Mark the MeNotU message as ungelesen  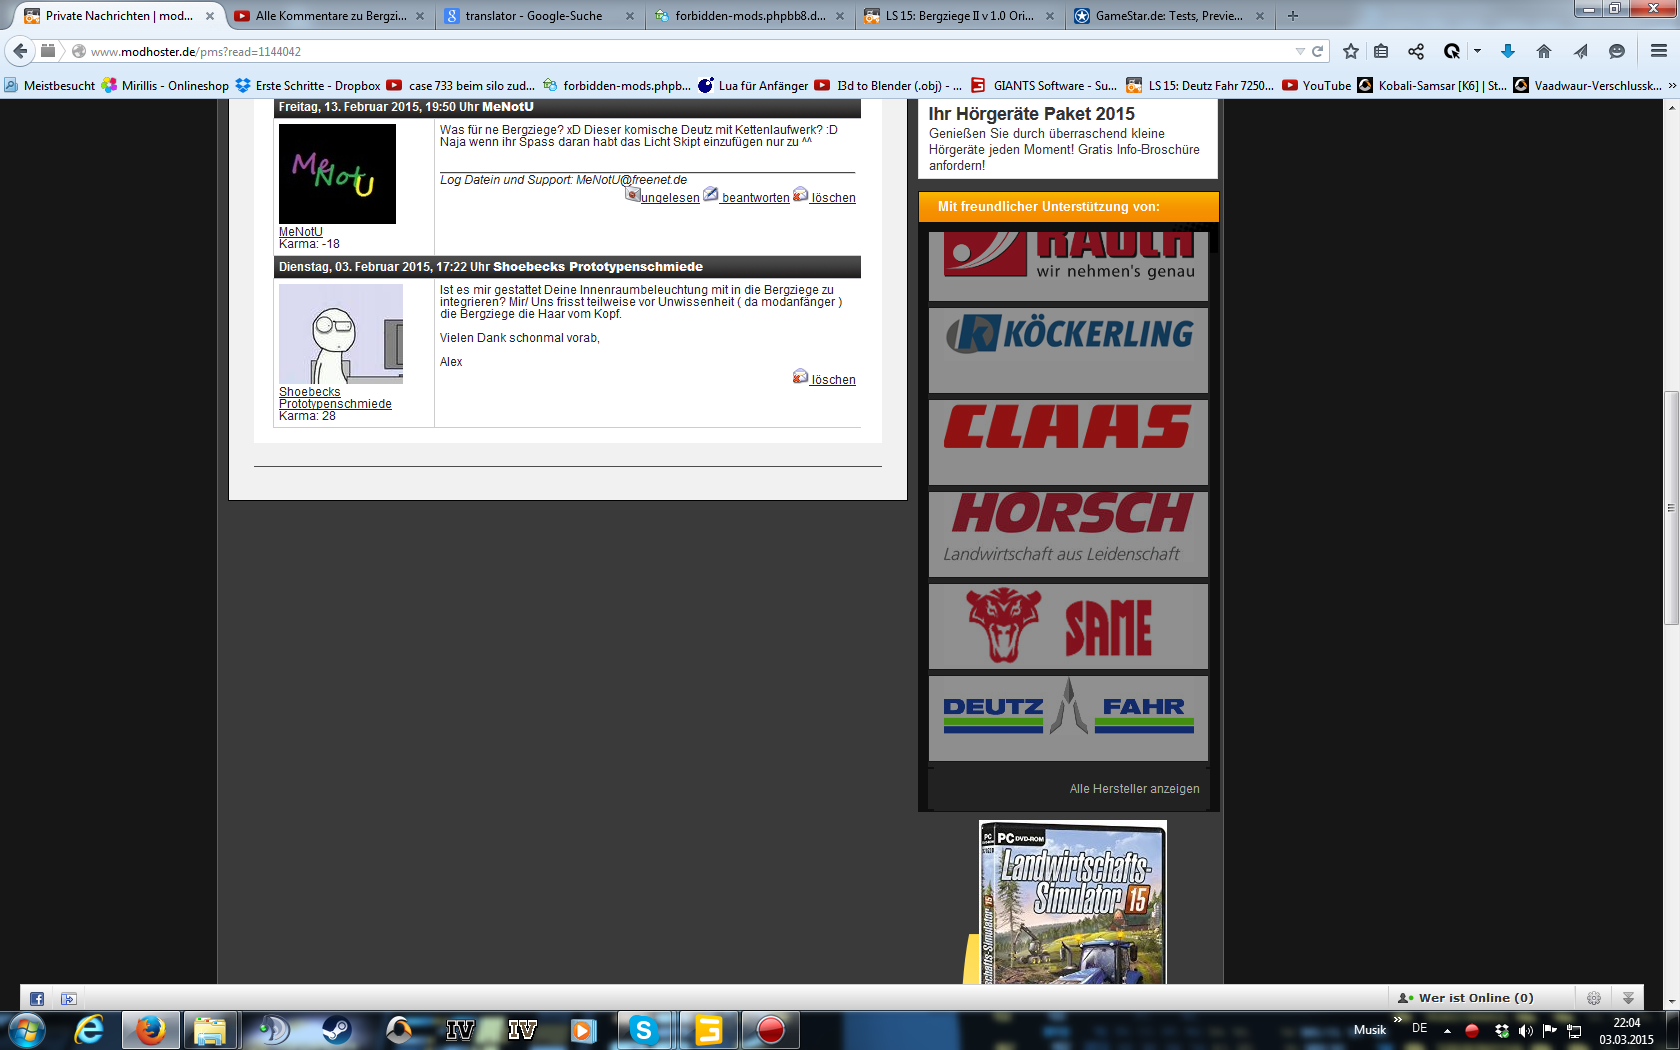[670, 198]
